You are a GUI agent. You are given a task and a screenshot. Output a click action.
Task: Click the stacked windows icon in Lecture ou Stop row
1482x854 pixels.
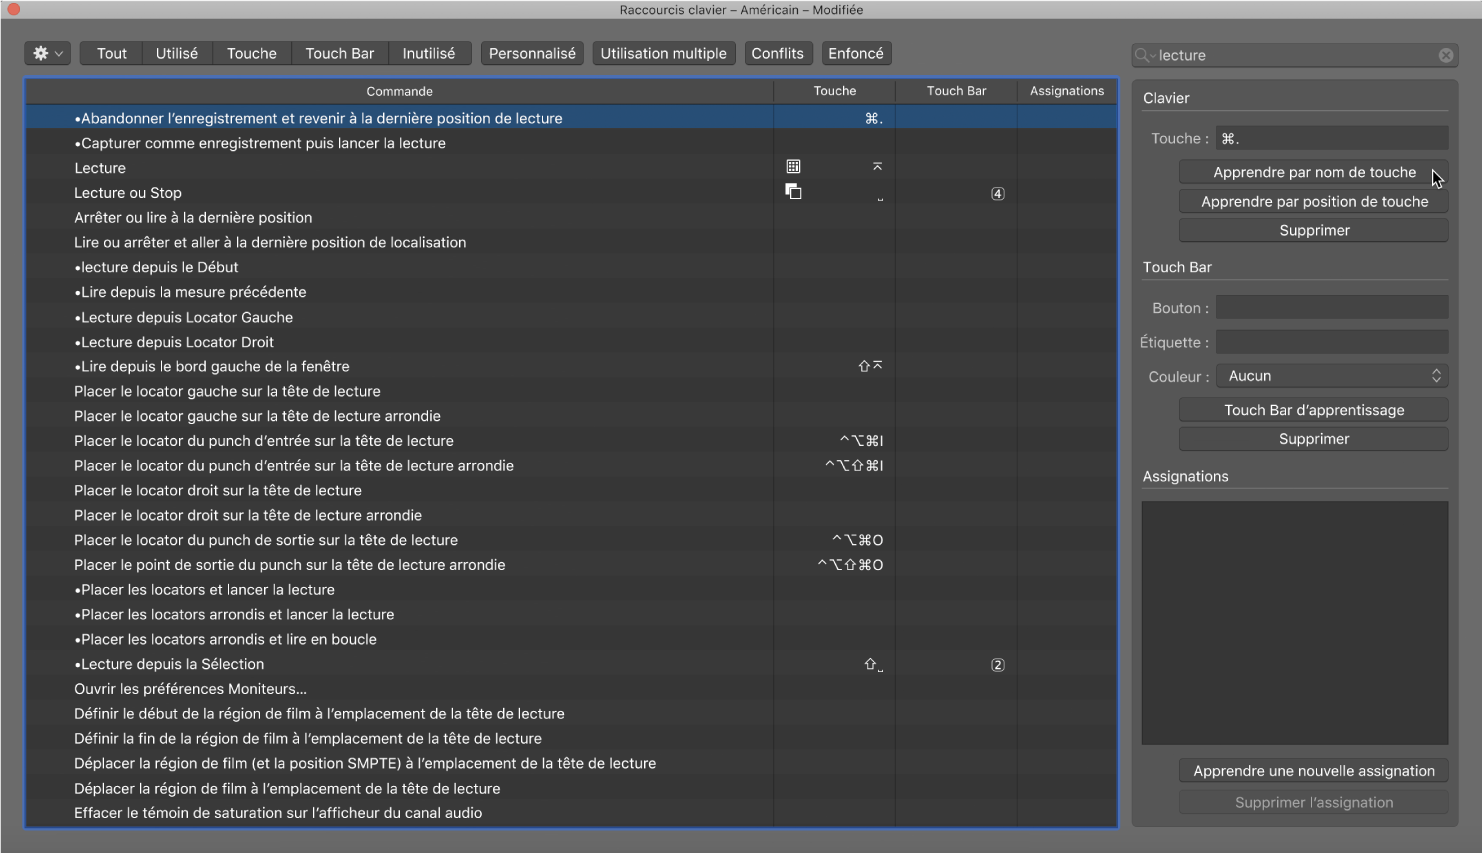click(793, 192)
